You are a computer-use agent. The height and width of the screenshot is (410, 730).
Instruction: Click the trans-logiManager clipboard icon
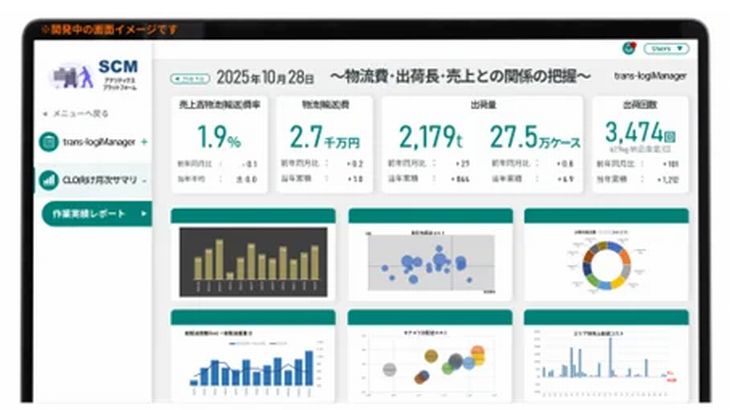[x=48, y=142]
